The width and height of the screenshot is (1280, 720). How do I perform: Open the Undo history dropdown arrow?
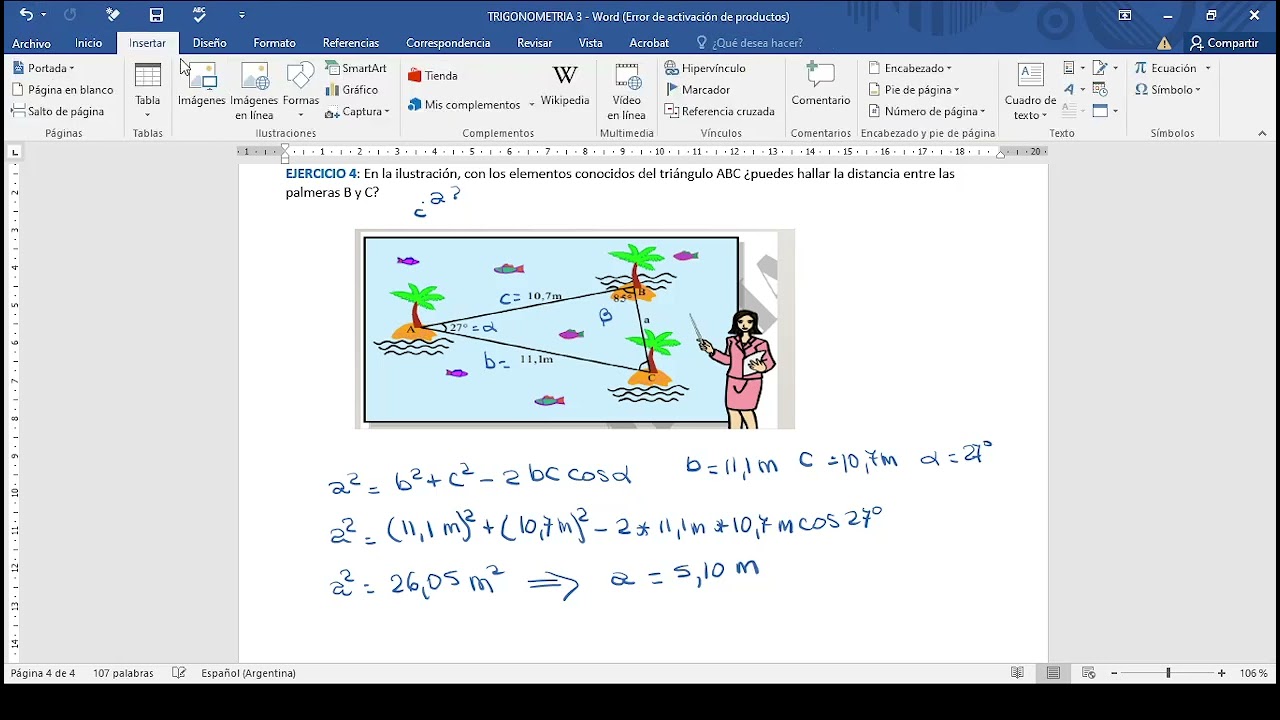click(x=44, y=16)
